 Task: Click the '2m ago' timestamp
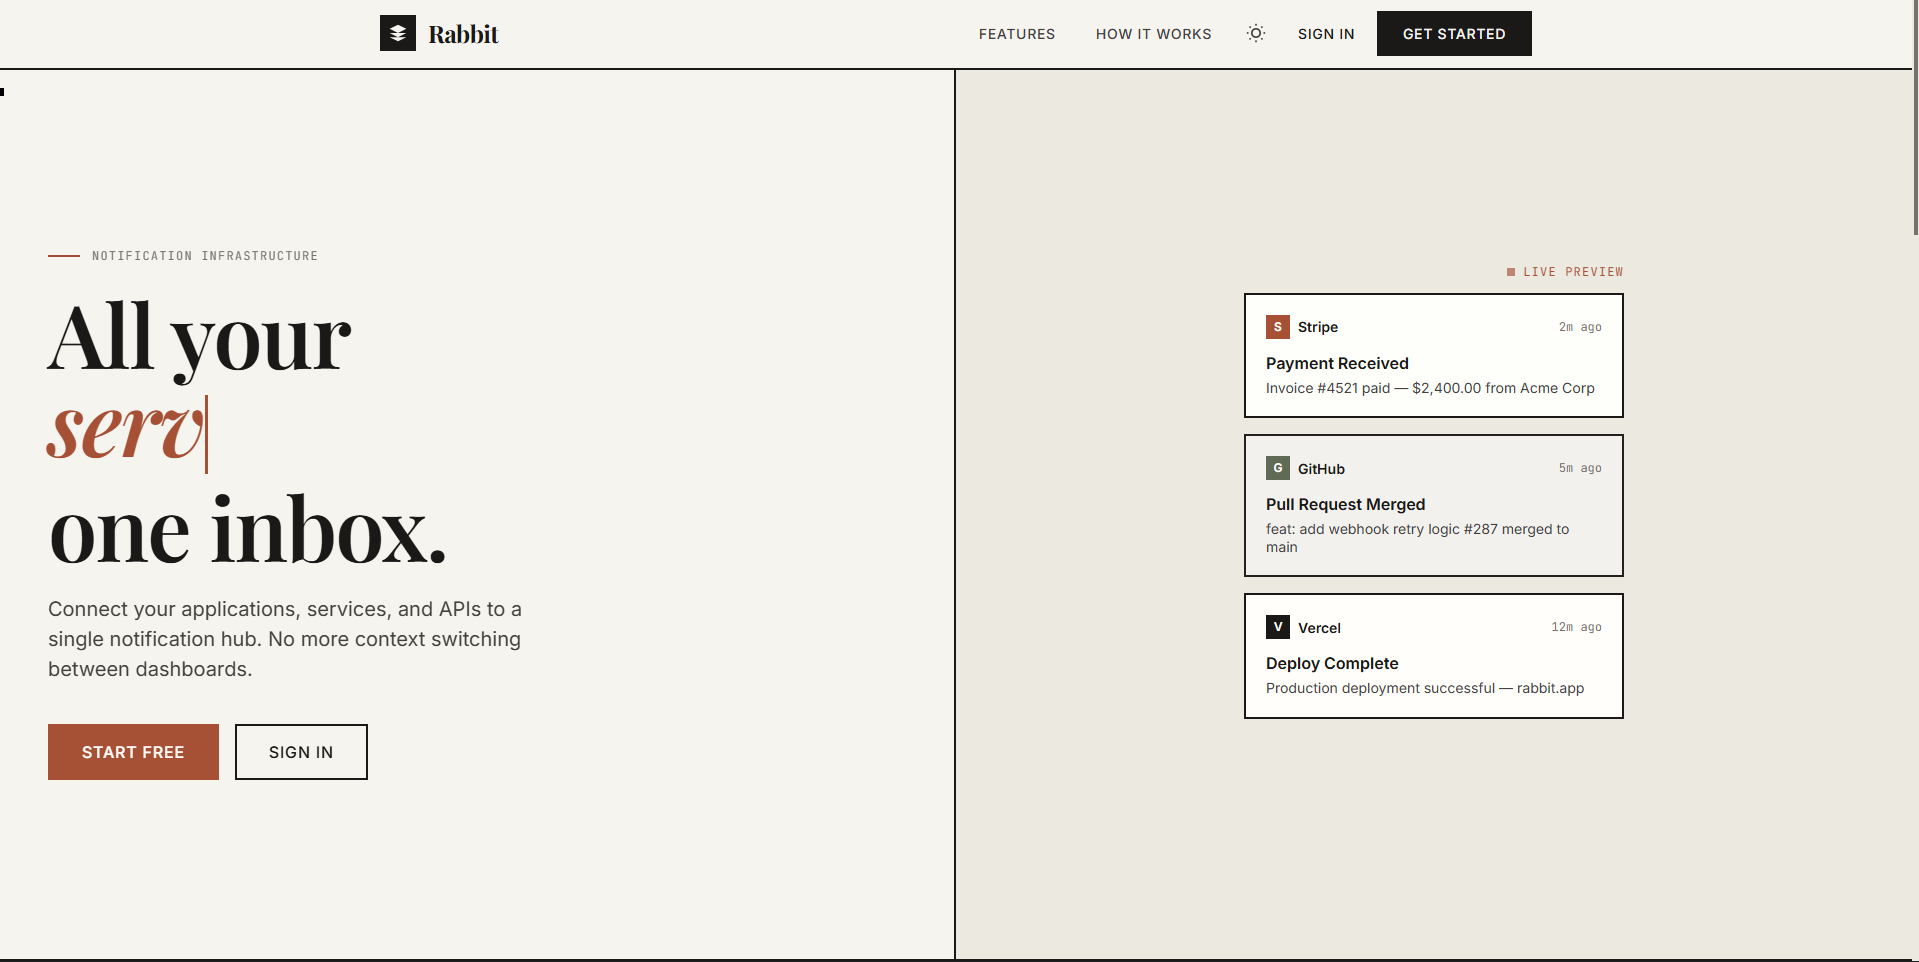point(1580,327)
